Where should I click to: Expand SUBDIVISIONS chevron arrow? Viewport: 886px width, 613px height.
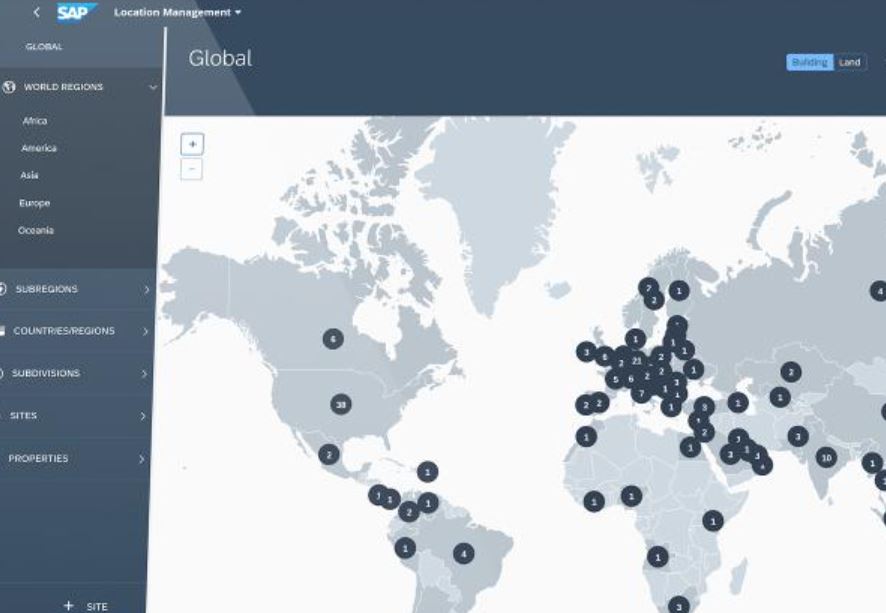pyautogui.click(x=145, y=373)
